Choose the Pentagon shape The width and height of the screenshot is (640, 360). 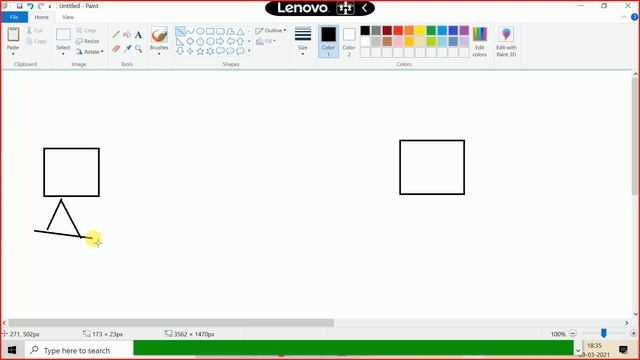200,41
